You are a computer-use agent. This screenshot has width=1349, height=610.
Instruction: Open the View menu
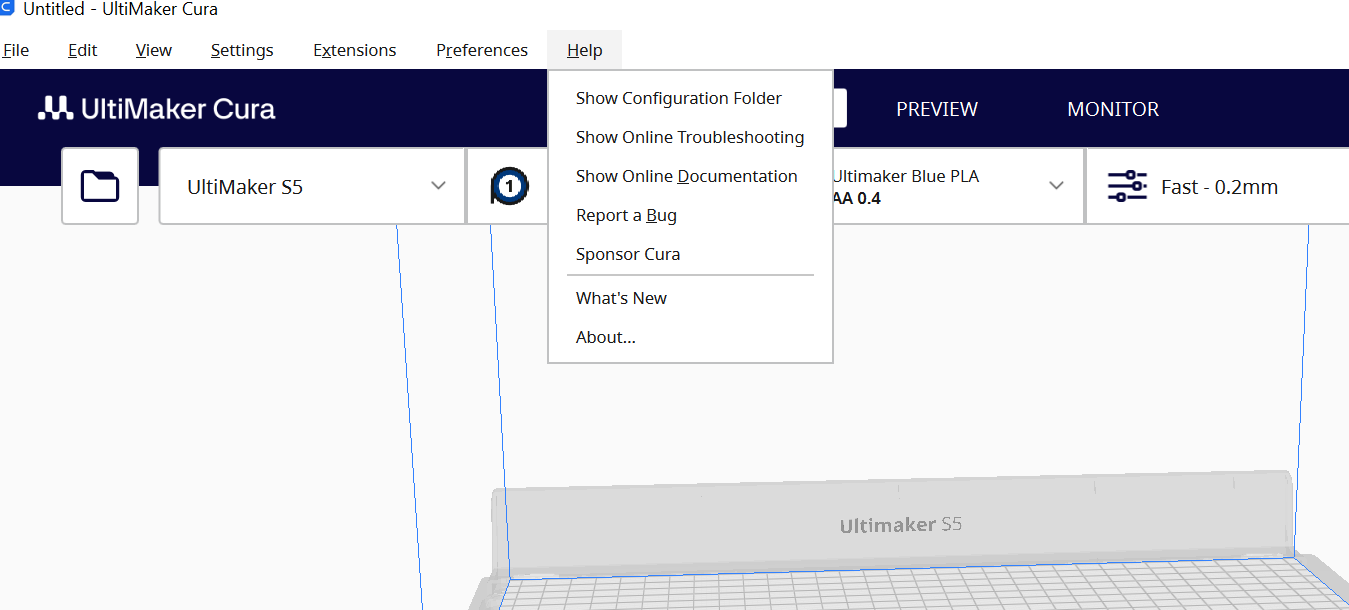pos(154,50)
